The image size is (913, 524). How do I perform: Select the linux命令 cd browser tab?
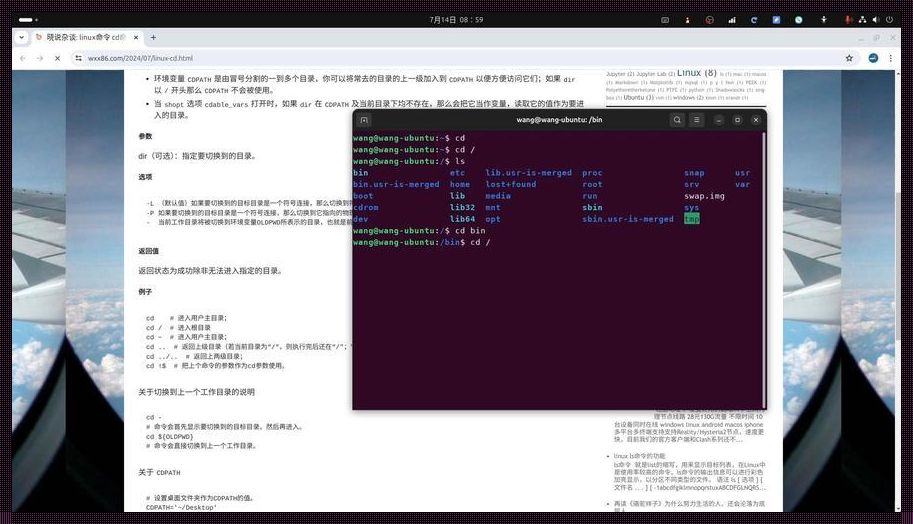click(x=86, y=37)
